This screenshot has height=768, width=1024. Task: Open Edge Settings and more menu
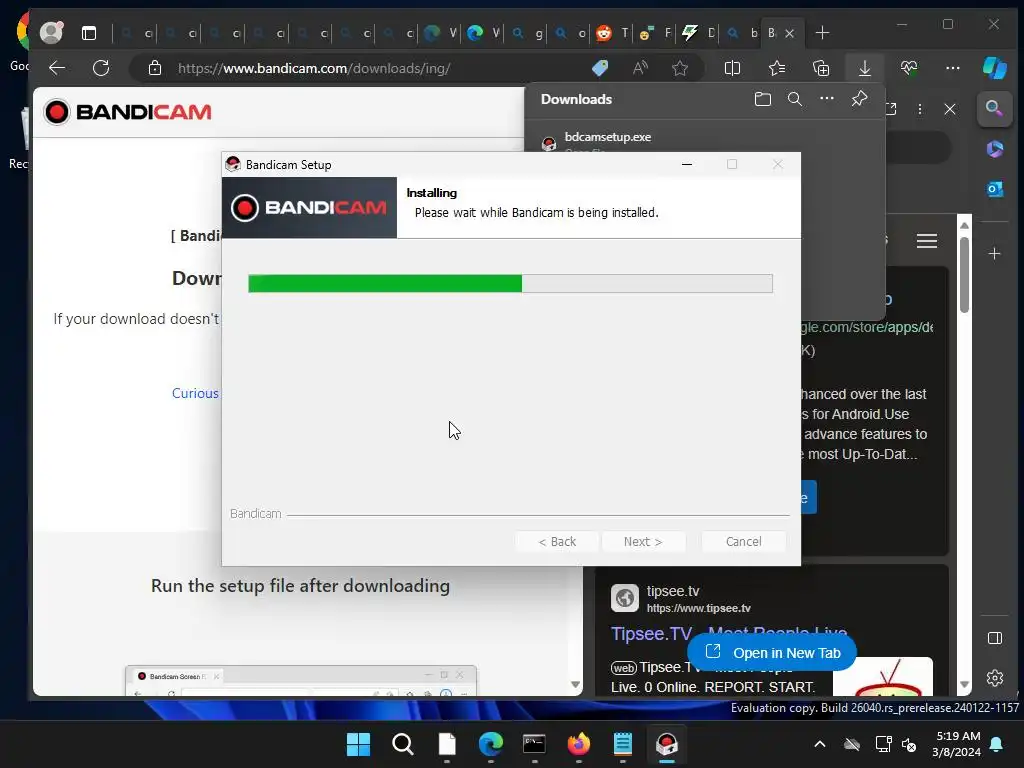(x=953, y=68)
